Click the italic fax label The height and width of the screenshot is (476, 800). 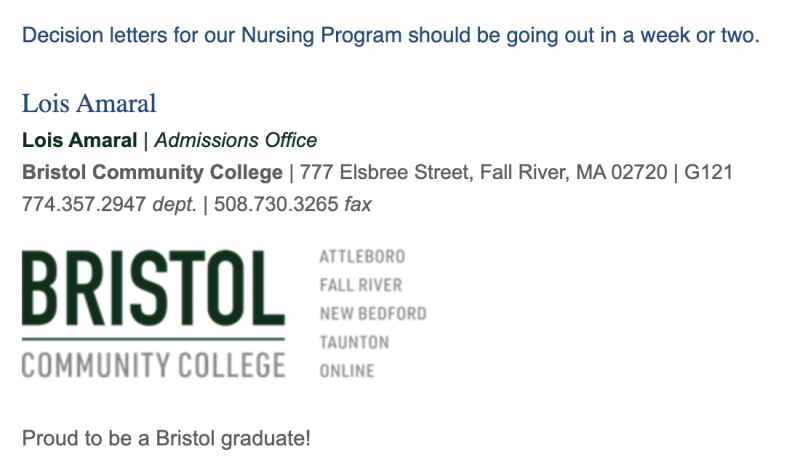(358, 205)
